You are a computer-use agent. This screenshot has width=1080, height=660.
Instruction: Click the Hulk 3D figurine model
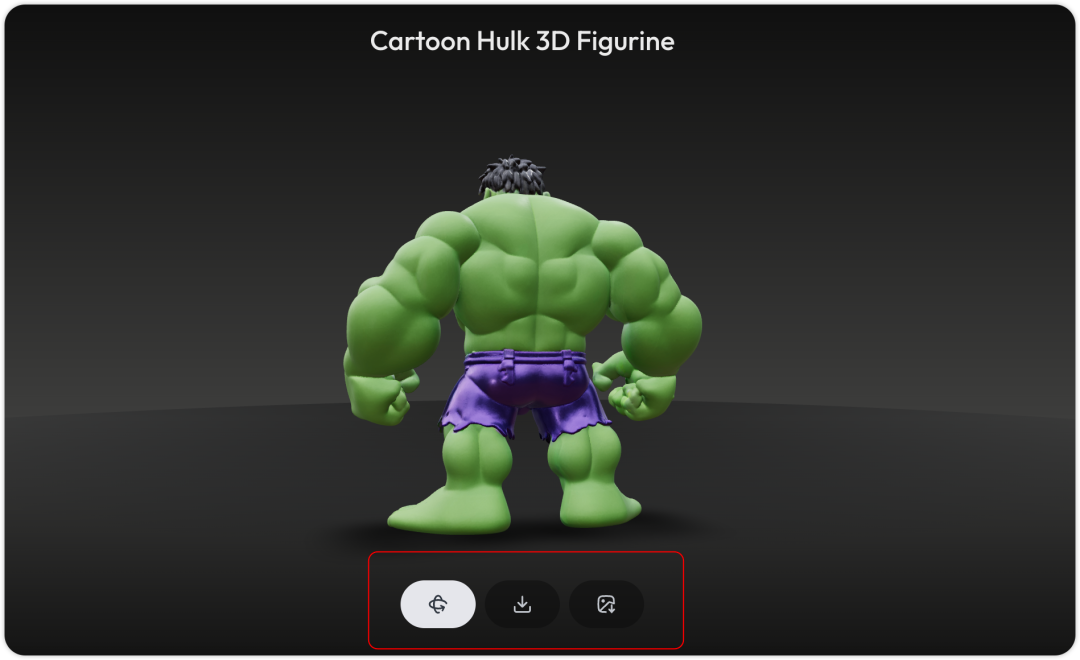[522, 346]
